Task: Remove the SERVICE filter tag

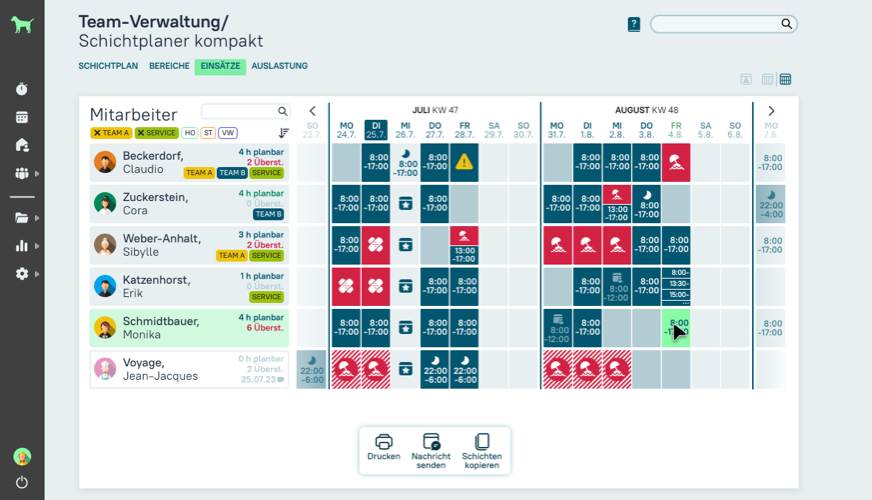Action: (x=142, y=133)
